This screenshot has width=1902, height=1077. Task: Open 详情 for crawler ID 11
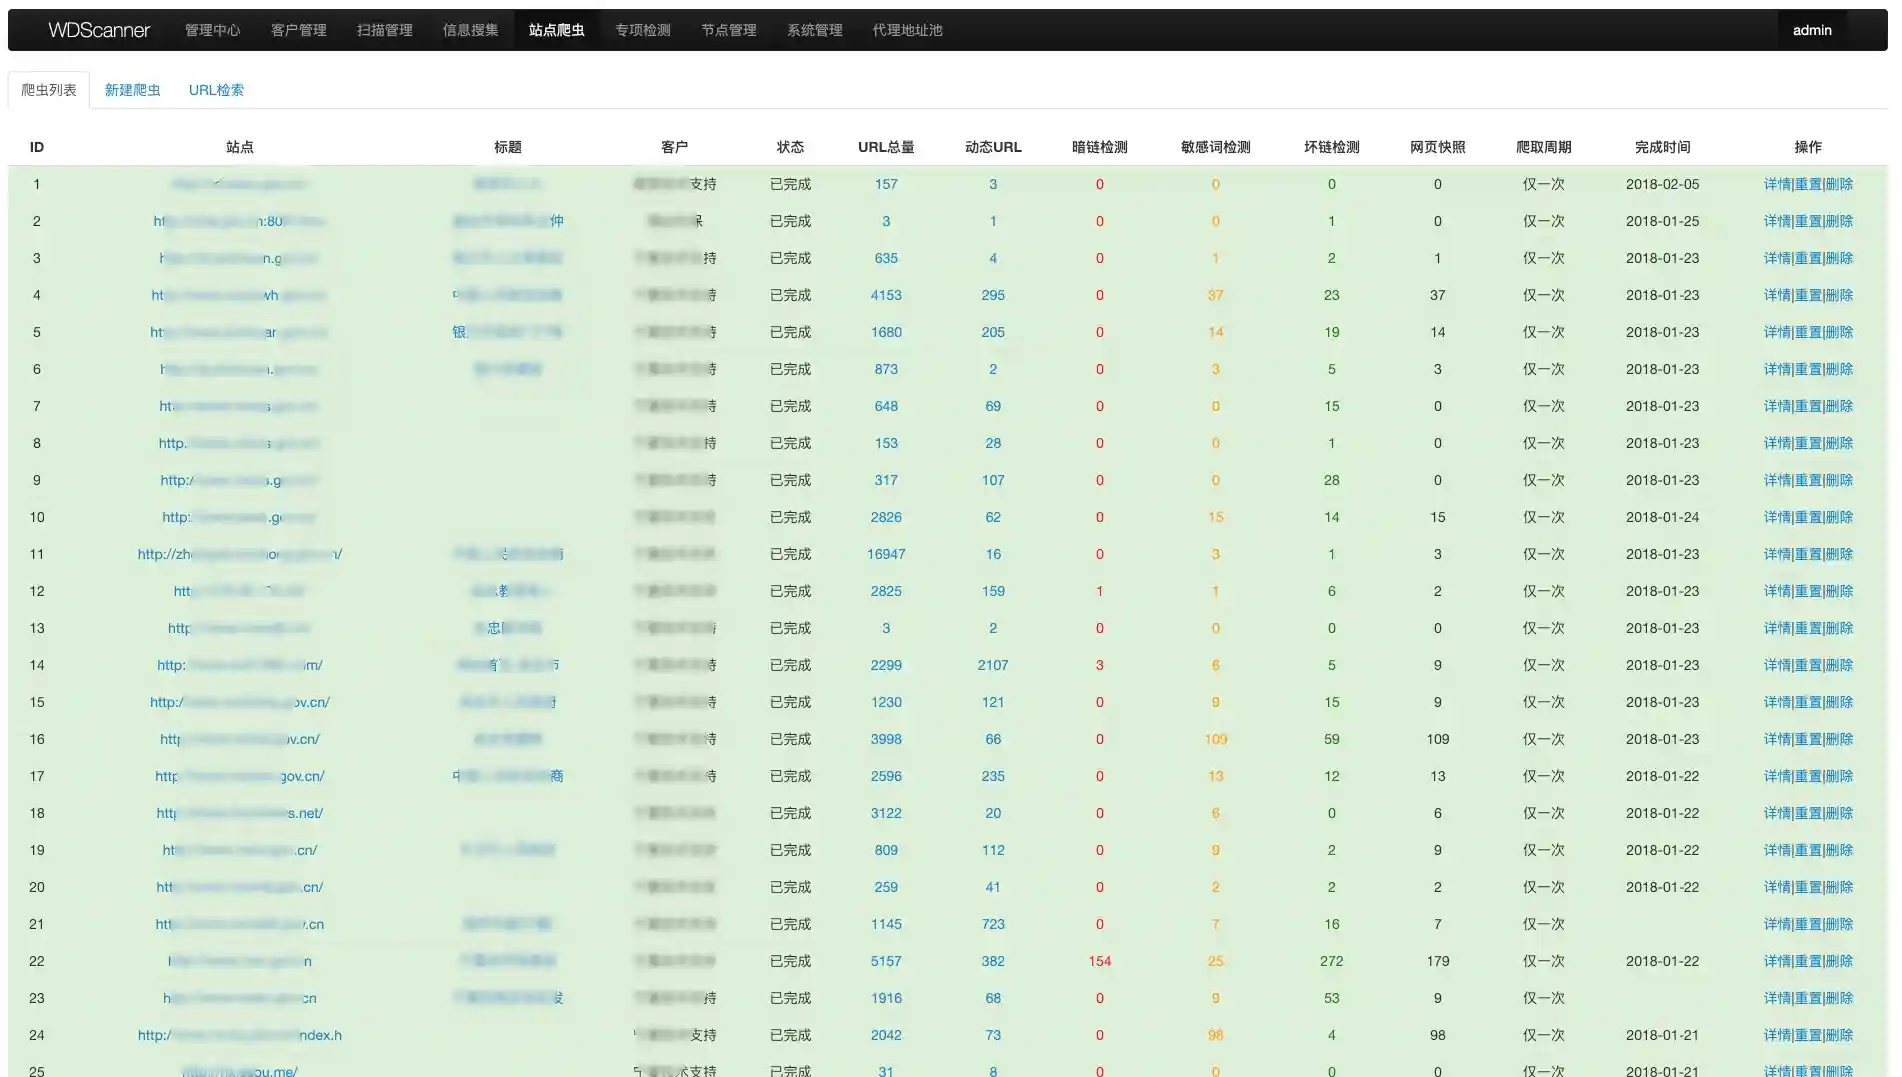1777,554
